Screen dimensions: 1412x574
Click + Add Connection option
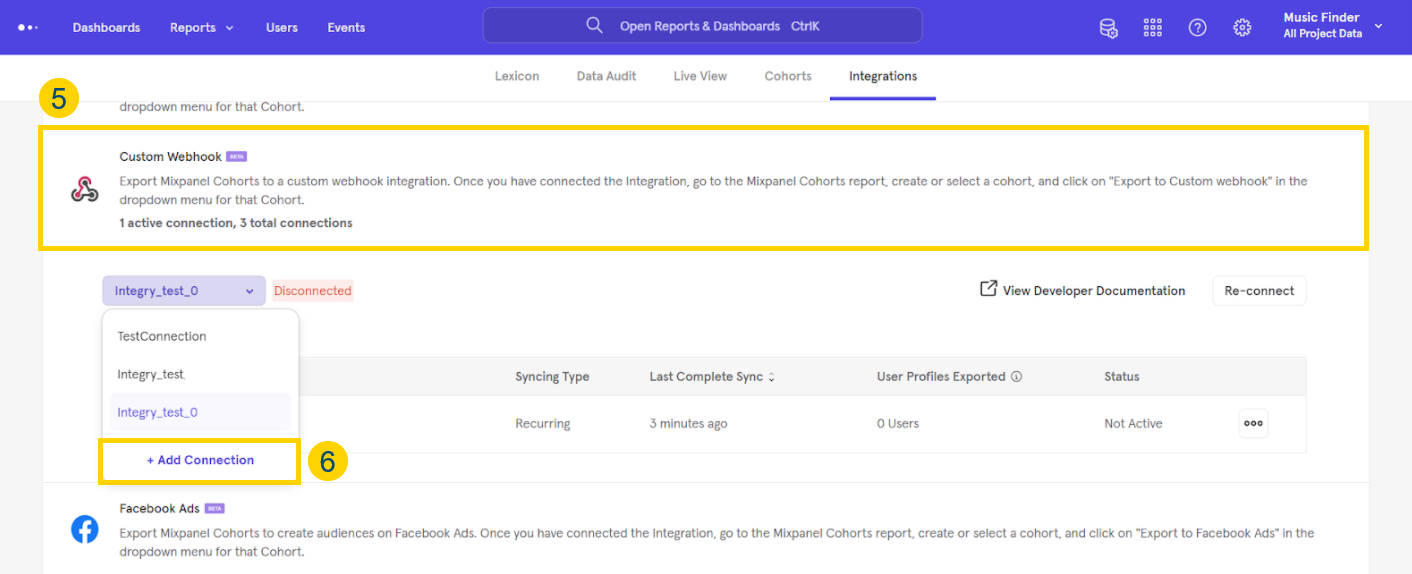[x=200, y=461]
